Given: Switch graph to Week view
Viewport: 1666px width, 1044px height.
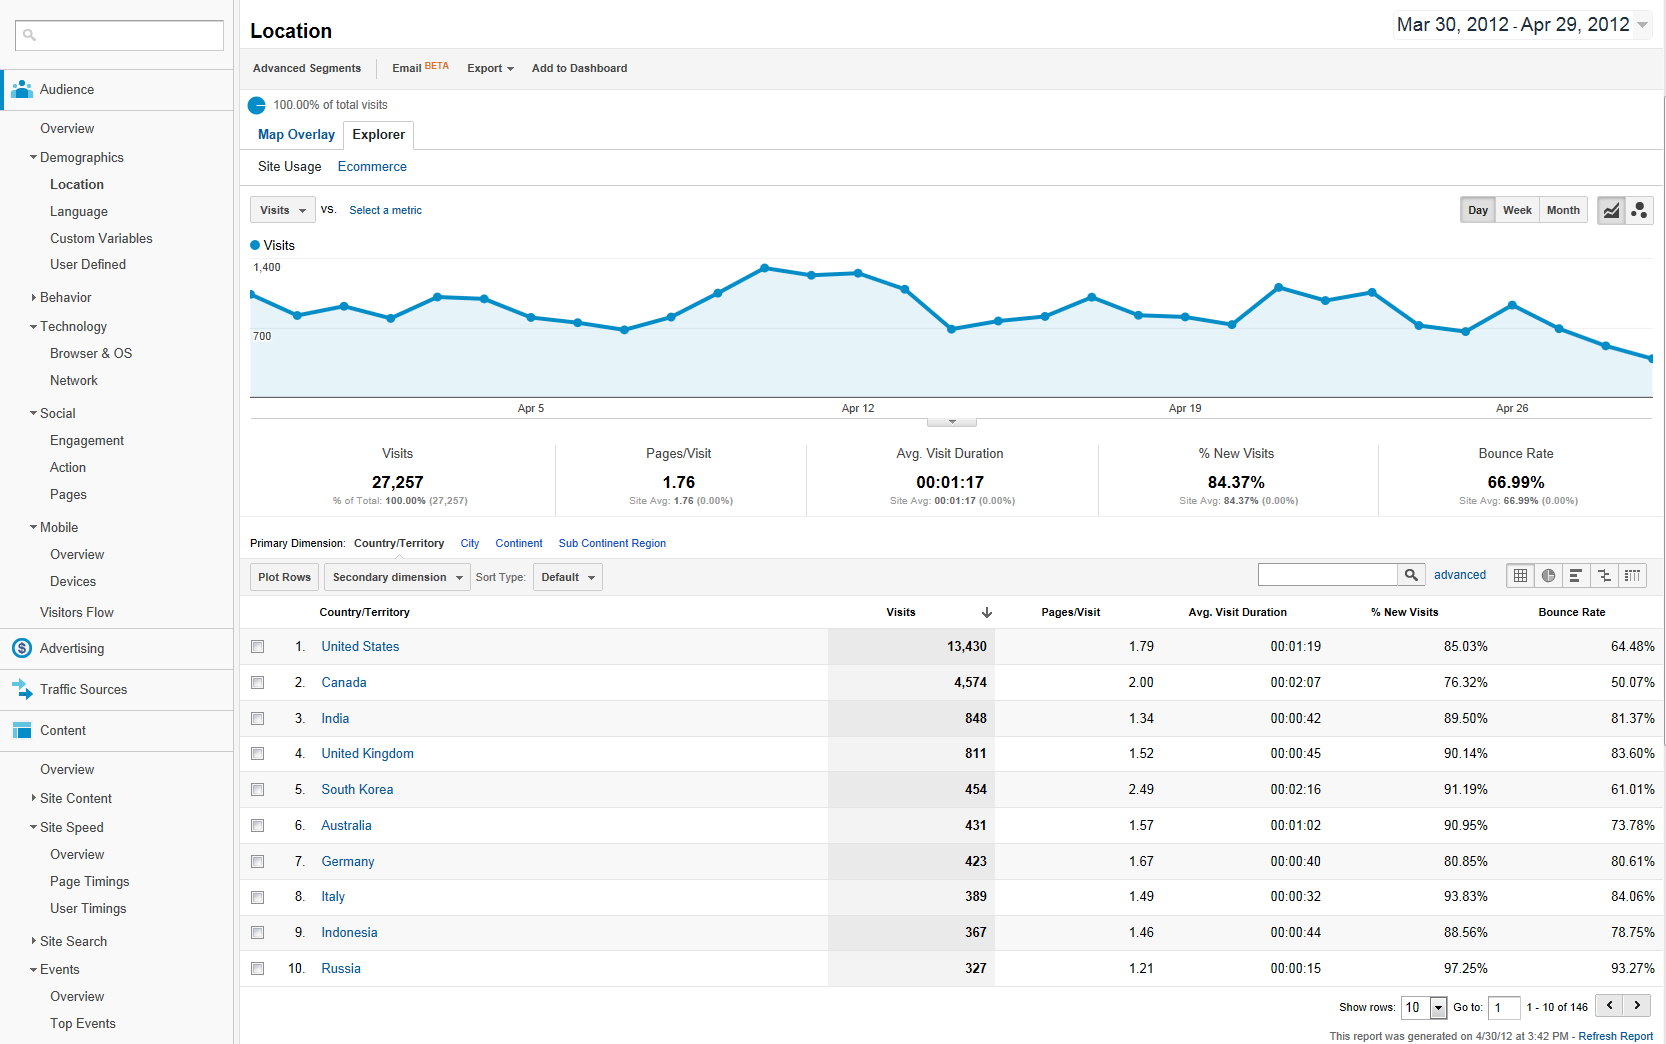Looking at the screenshot, I should [x=1517, y=210].
